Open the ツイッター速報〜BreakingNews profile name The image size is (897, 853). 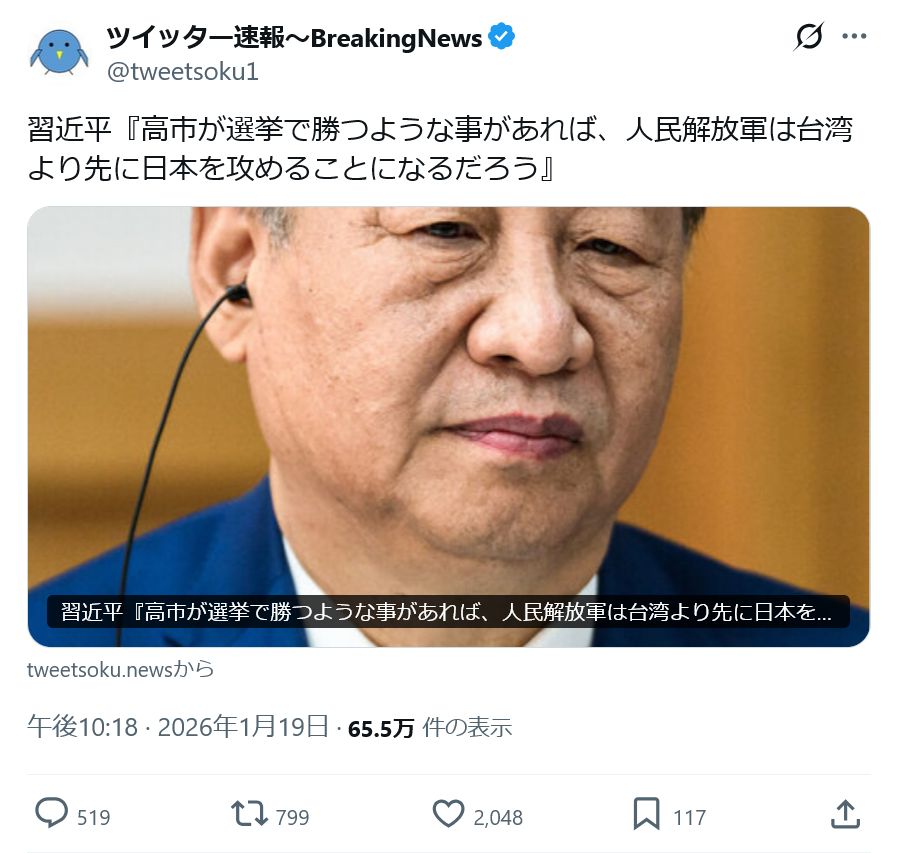[295, 38]
